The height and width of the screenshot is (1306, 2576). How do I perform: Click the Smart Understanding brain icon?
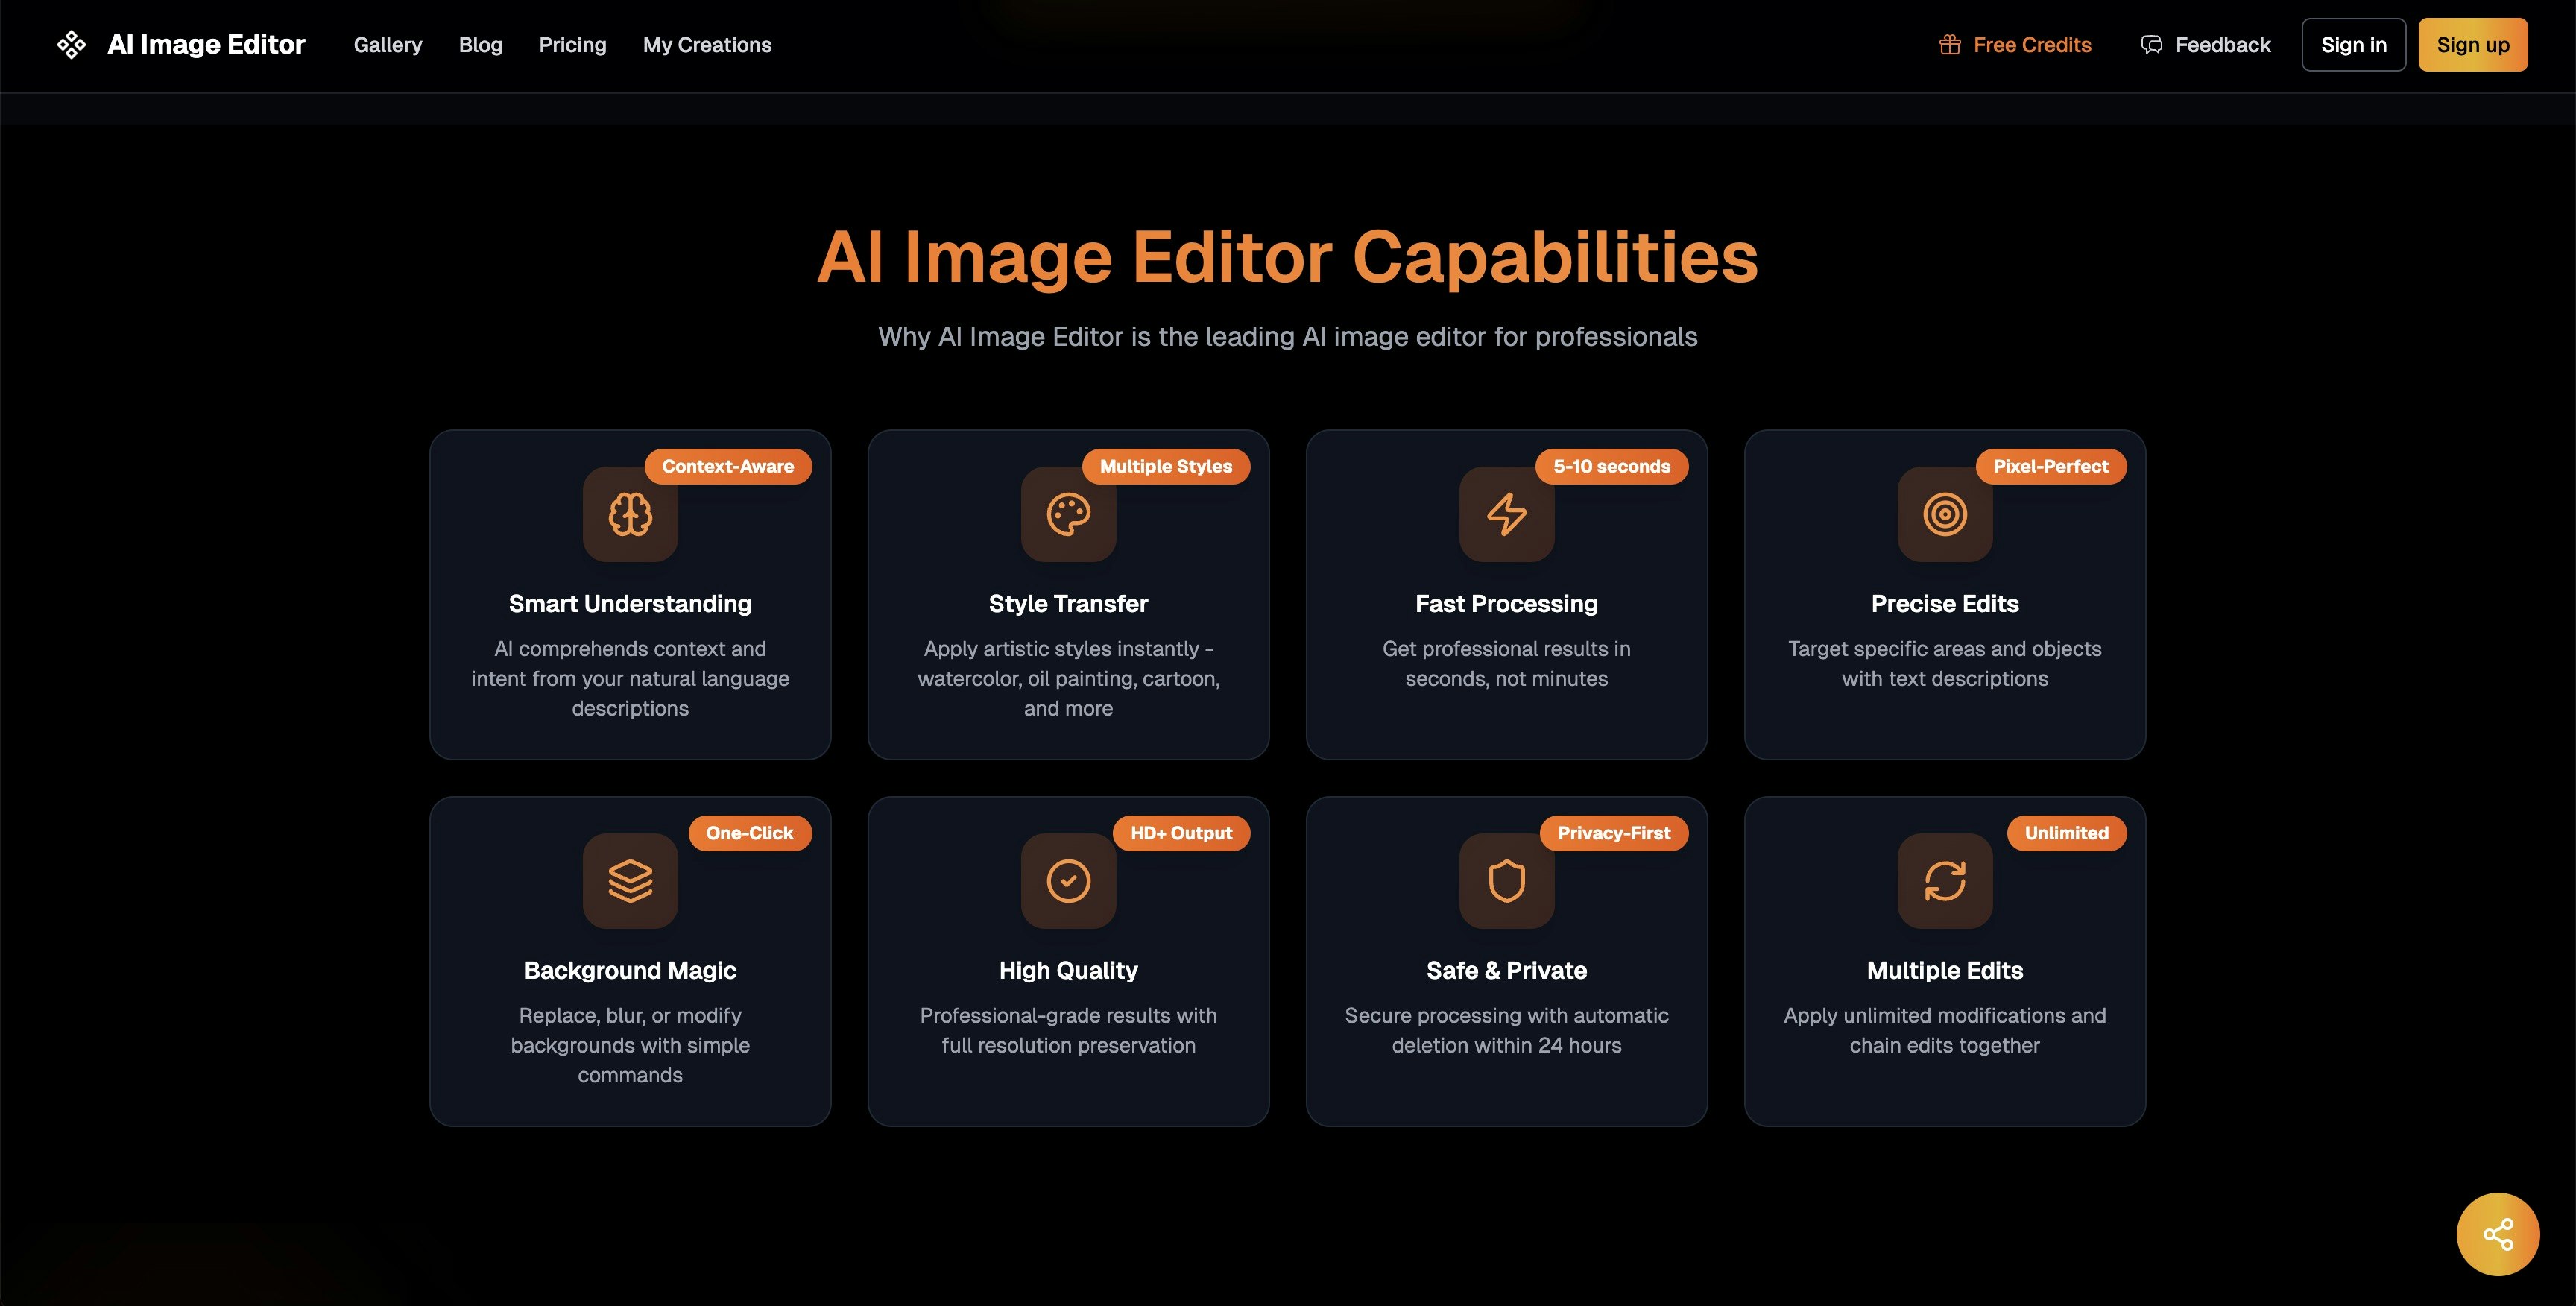tap(630, 515)
